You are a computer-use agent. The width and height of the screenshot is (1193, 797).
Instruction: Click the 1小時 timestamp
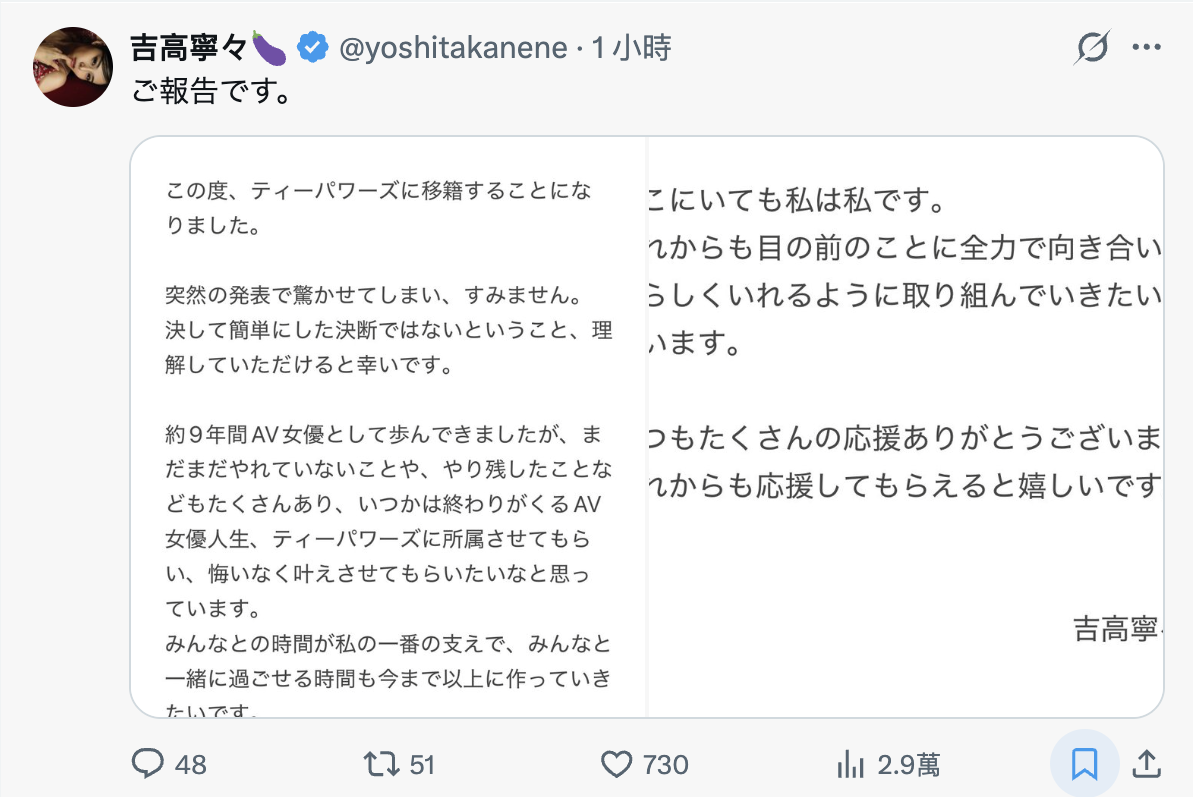point(631,47)
